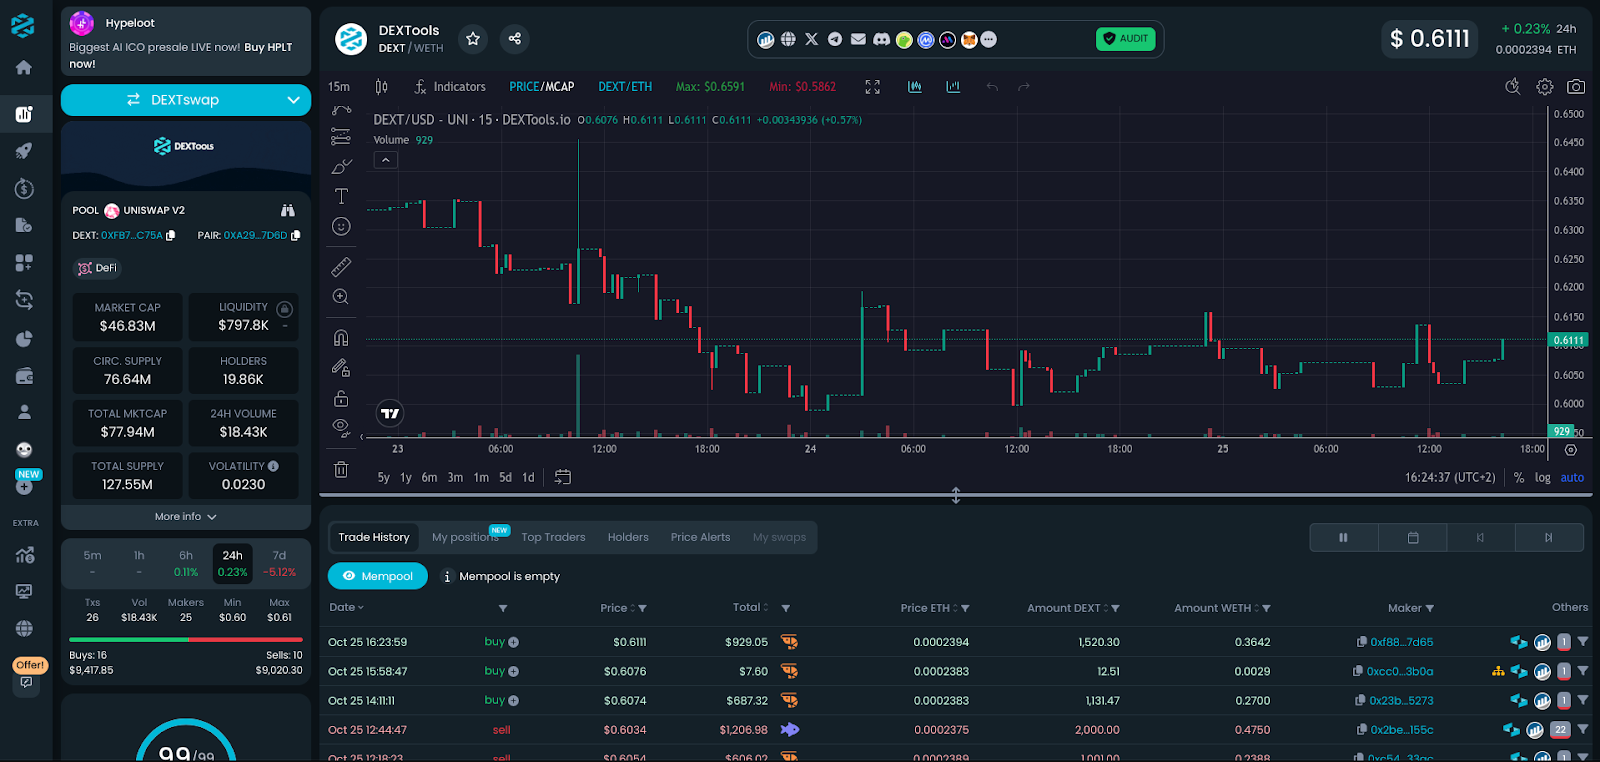Toggle percent scale on chart

point(1519,478)
